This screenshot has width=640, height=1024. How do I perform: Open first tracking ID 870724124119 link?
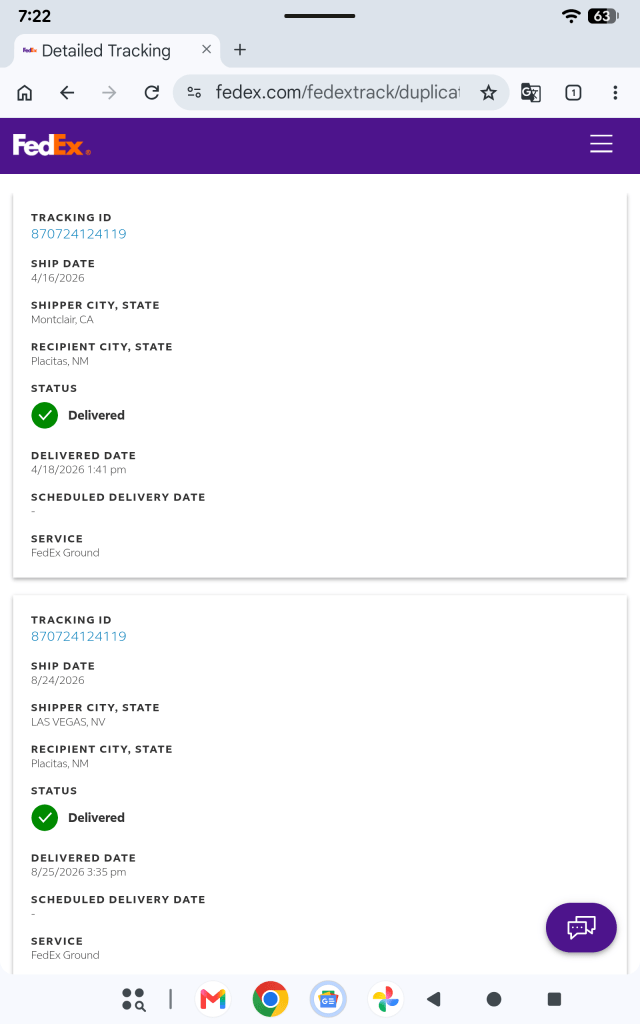point(78,234)
